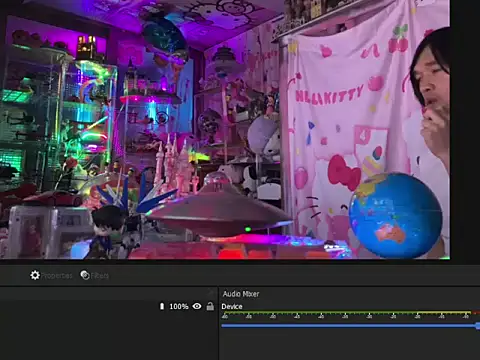This screenshot has height=360, width=480.
Task: Open source Properties via the gear icon
Action: point(35,275)
